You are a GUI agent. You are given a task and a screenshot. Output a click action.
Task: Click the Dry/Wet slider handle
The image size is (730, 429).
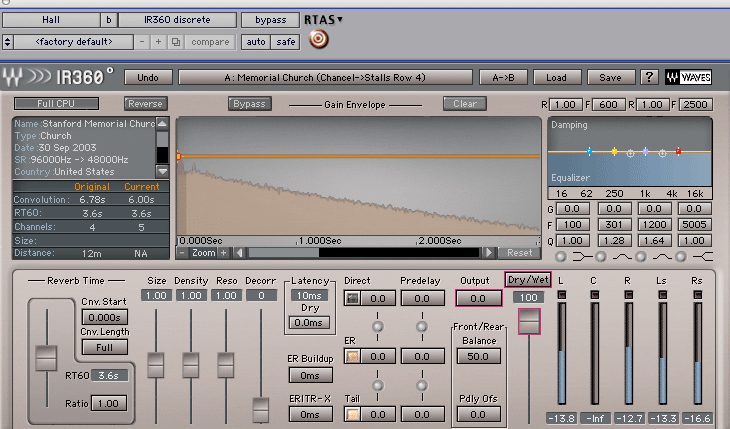coord(527,322)
